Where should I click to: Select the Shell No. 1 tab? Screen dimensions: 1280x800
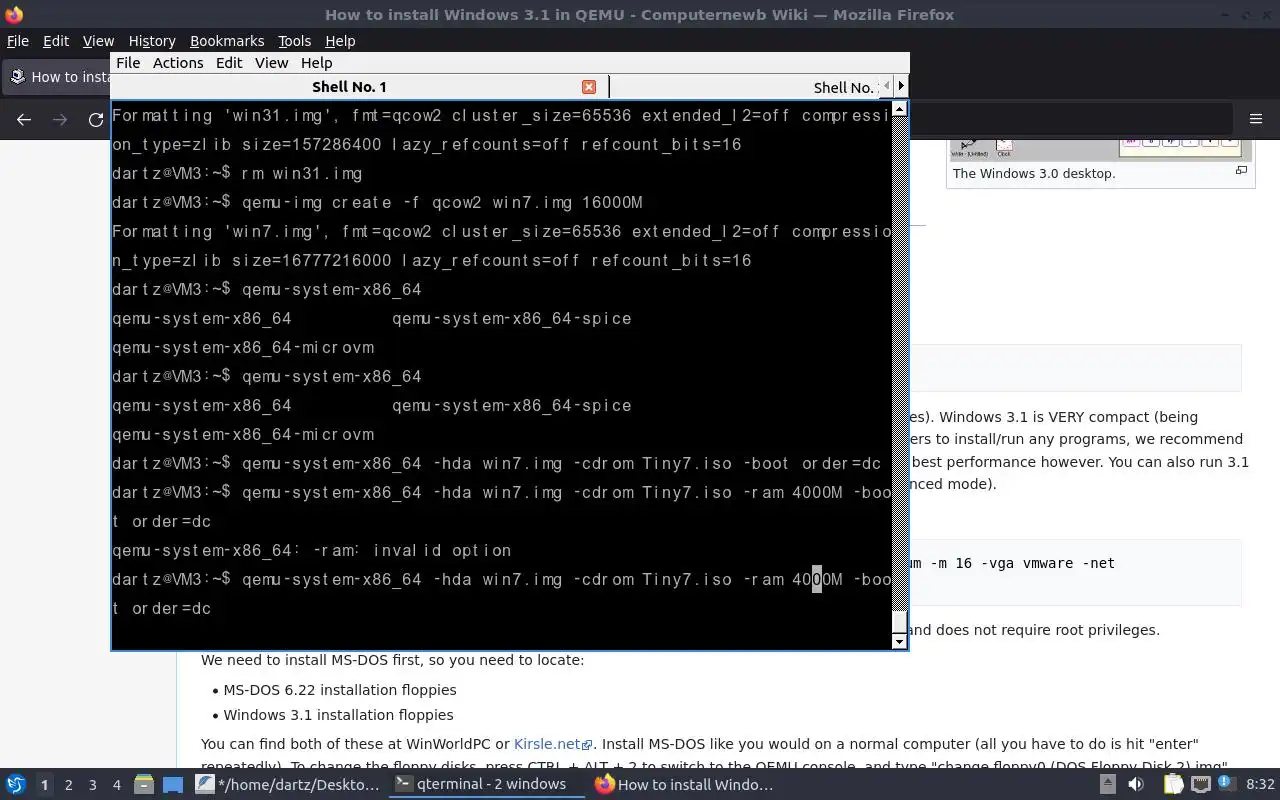click(349, 87)
